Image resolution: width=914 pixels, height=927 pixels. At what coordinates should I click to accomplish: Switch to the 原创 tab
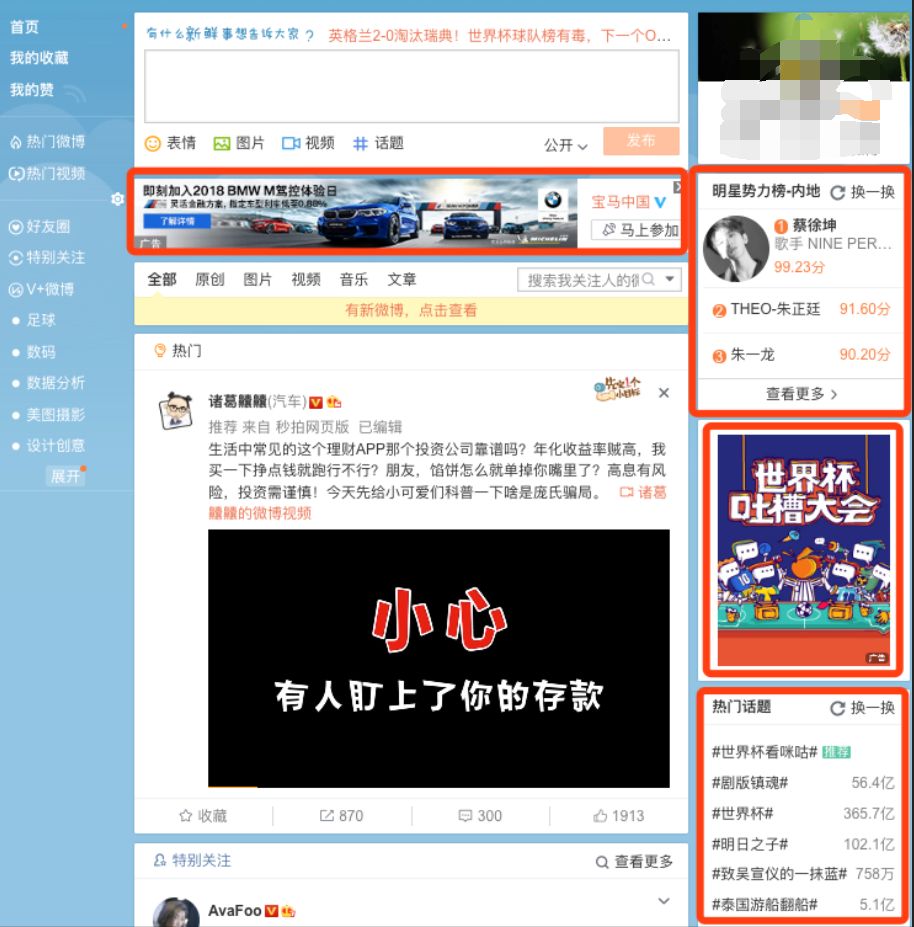[207, 280]
